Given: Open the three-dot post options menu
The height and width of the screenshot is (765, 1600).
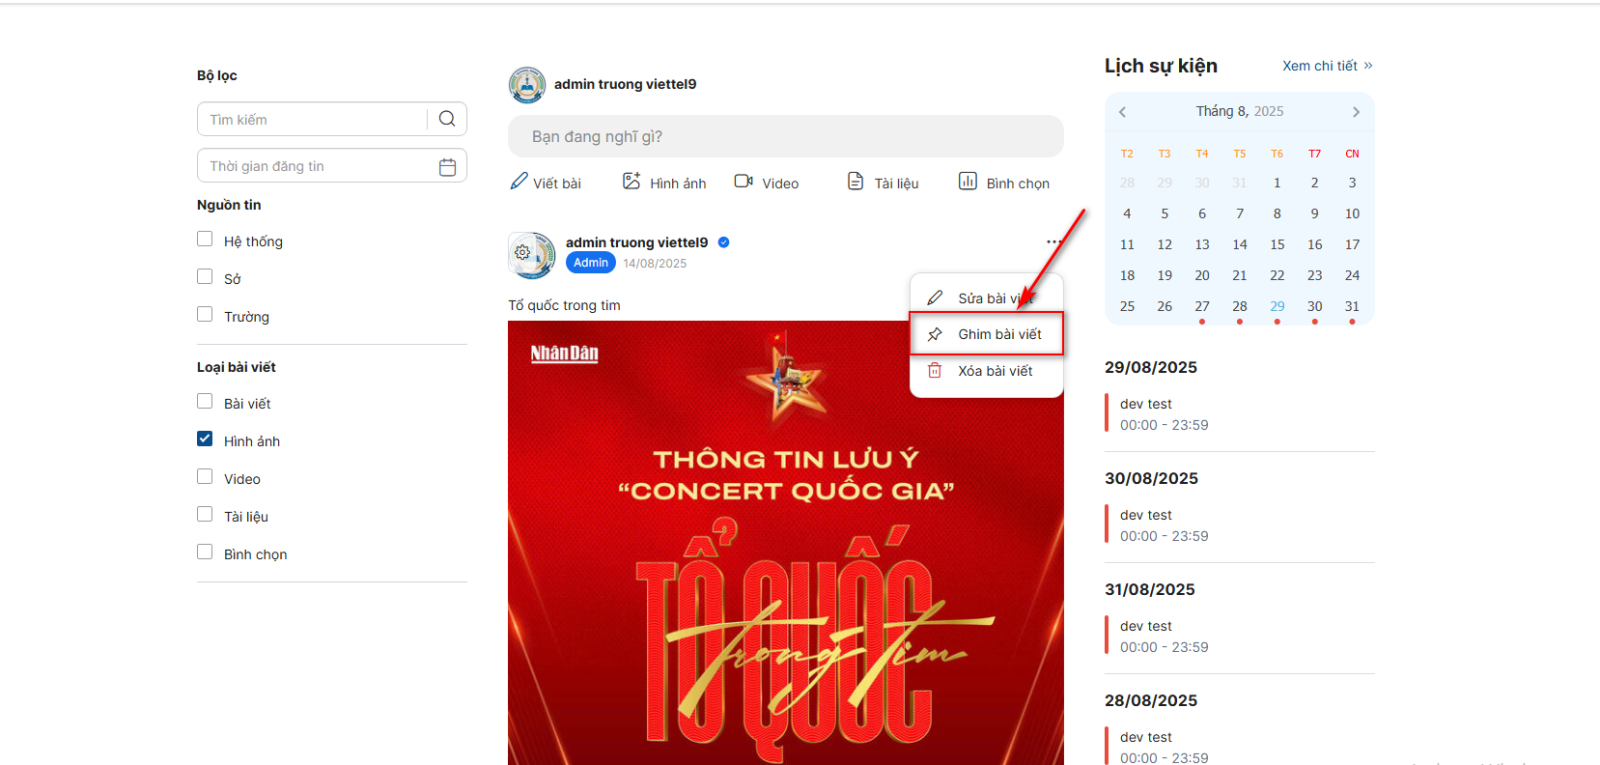Looking at the screenshot, I should [1053, 242].
